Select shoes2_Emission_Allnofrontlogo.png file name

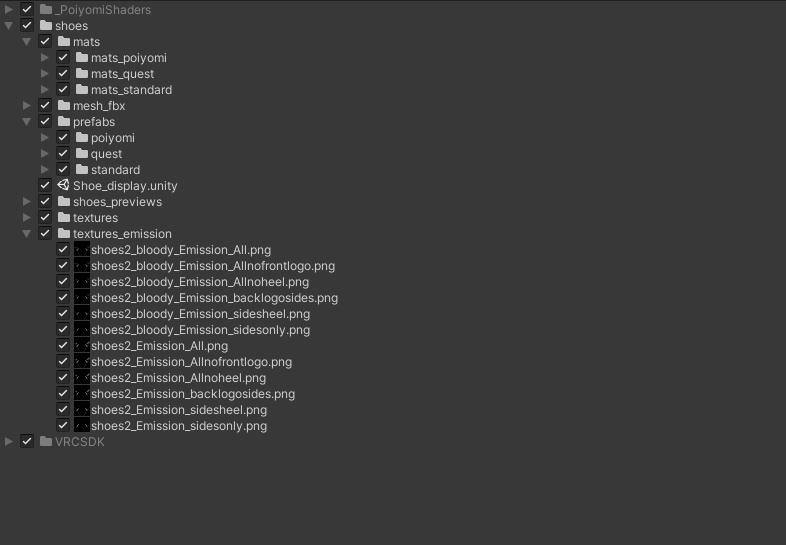[x=191, y=362]
